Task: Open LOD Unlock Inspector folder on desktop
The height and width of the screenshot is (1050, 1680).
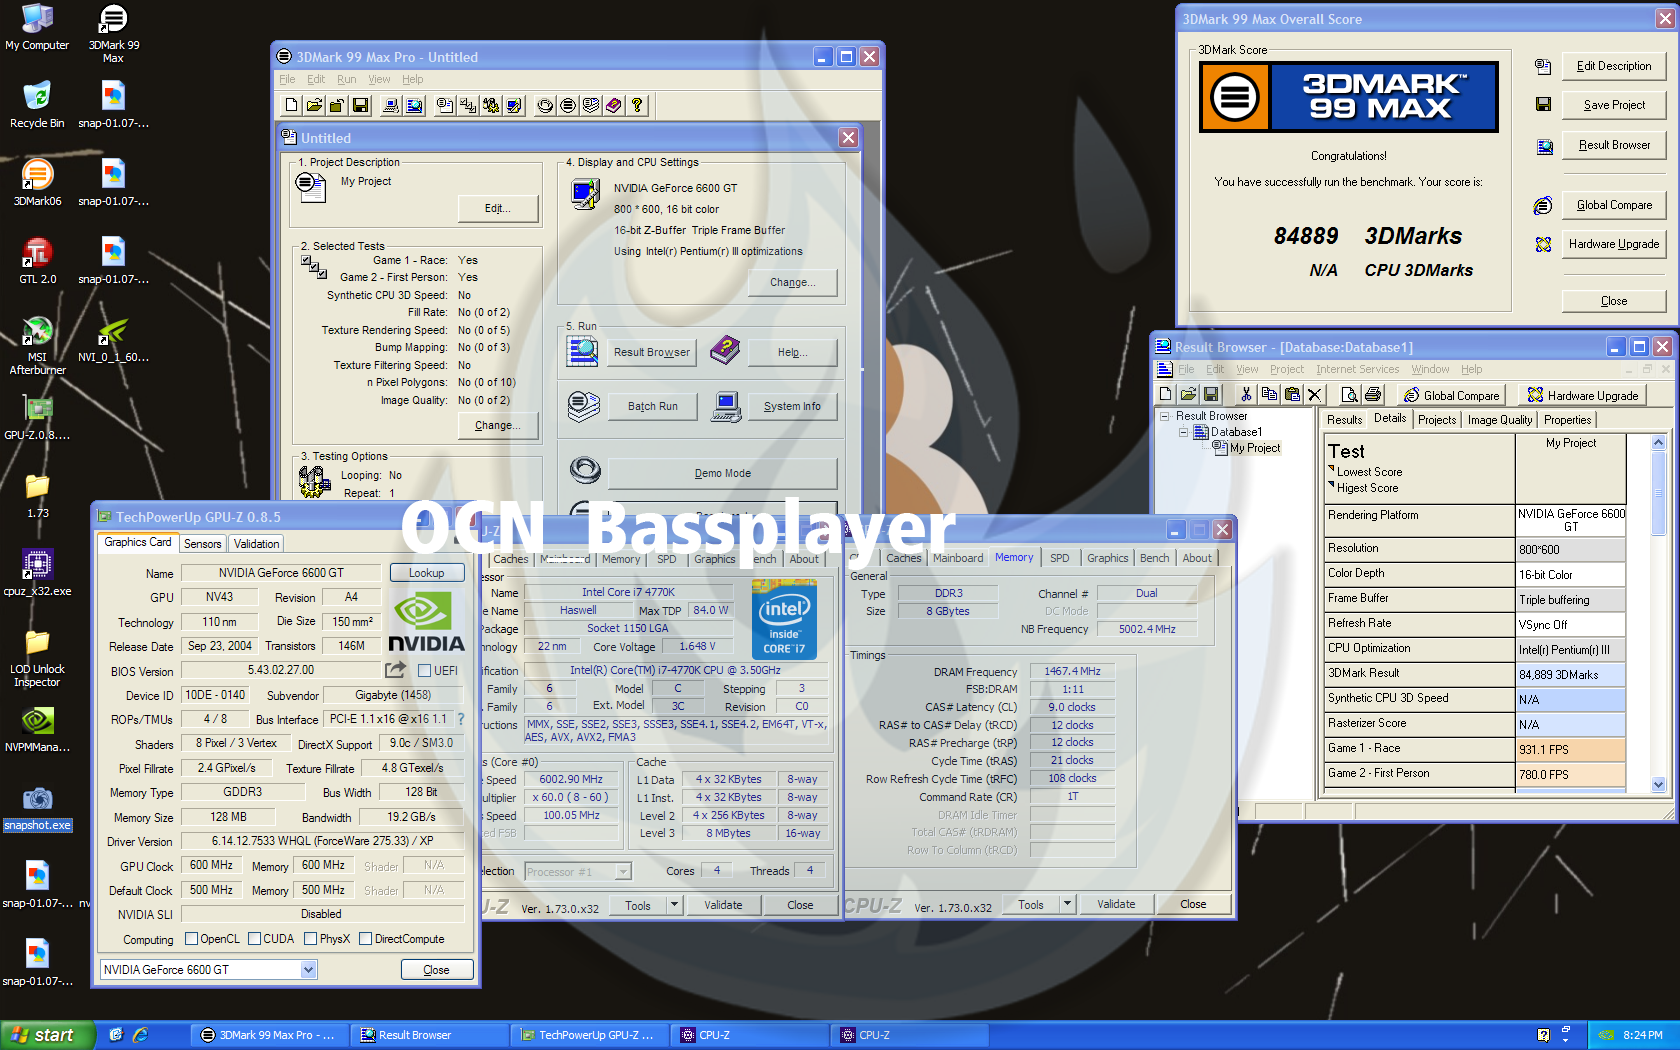Action: 37,657
